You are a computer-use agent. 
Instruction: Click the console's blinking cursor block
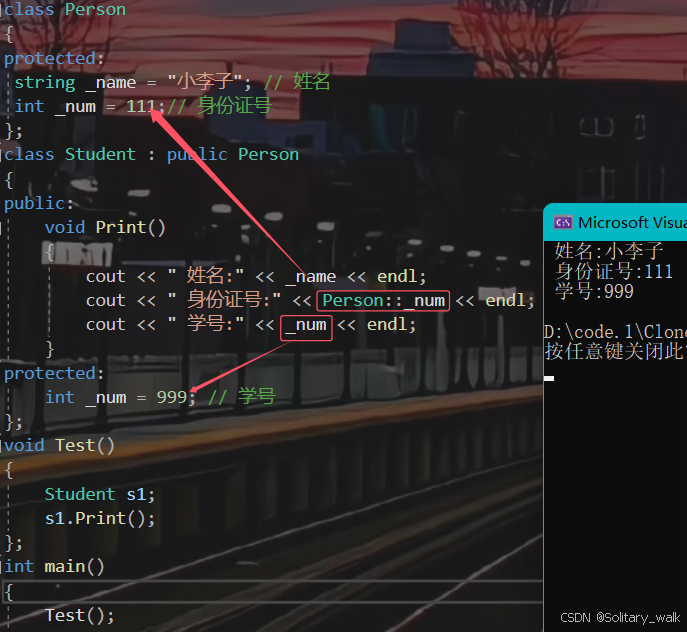[549, 378]
